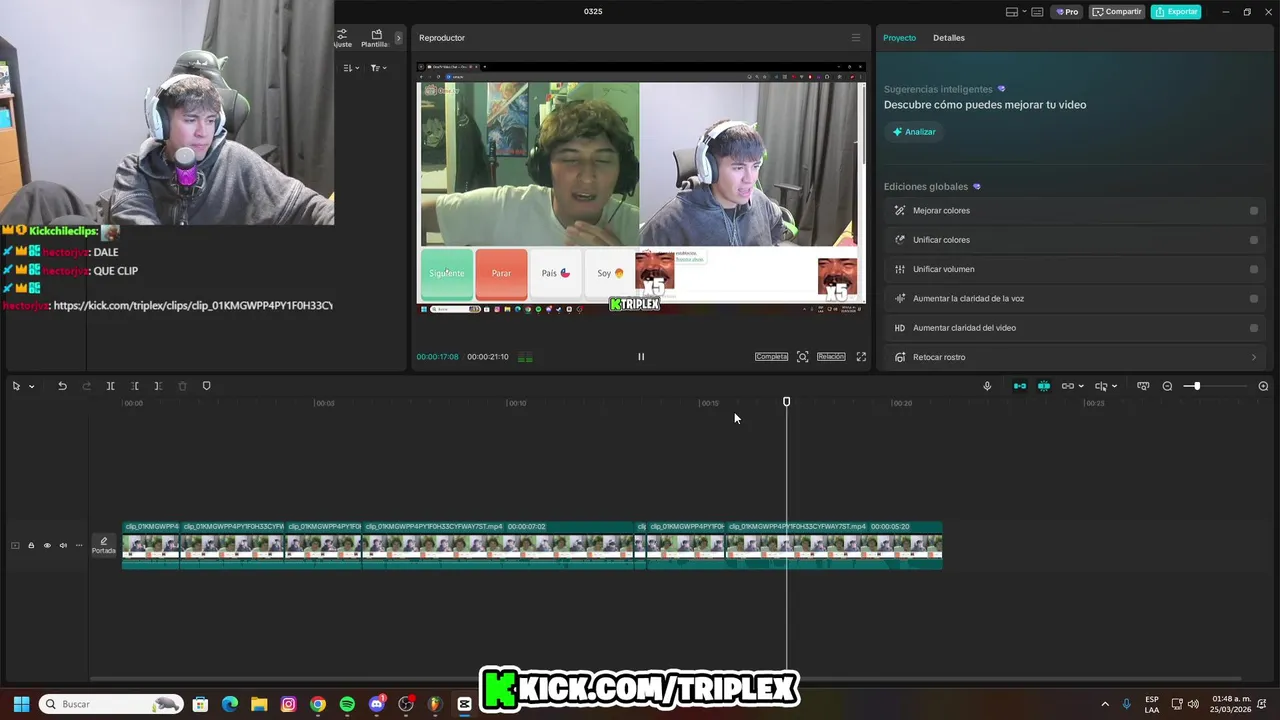Screen dimensions: 1280x720
Task: Open the Reproductor panel menu icon
Action: click(855, 38)
